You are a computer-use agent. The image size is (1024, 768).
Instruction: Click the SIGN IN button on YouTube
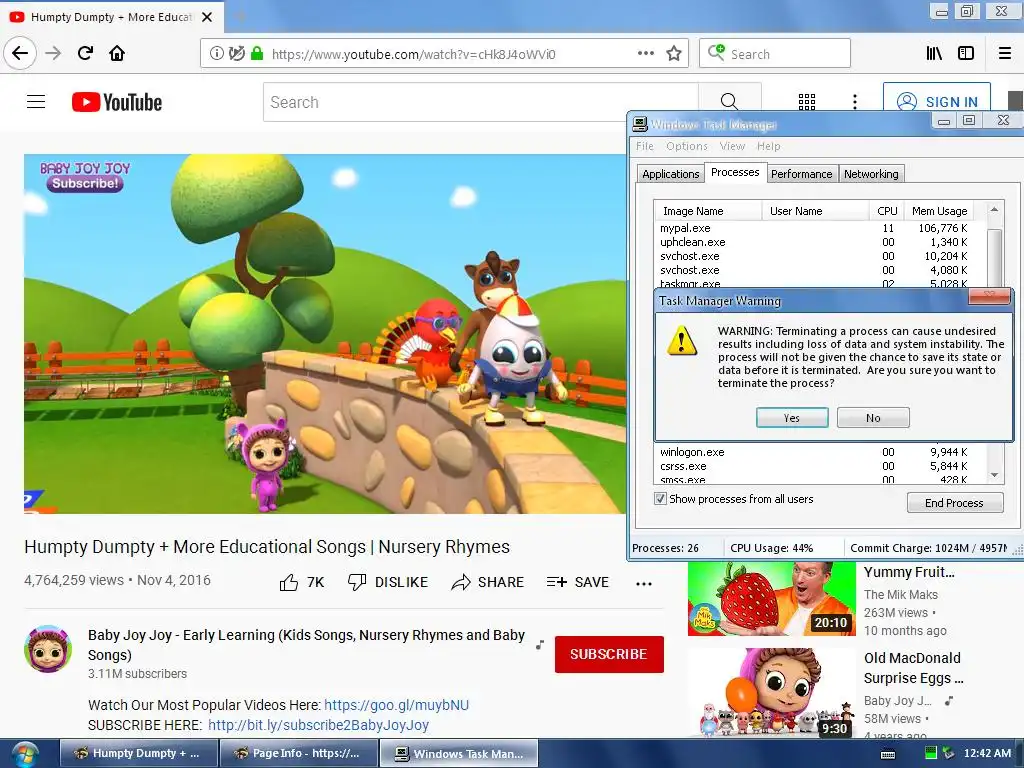[936, 102]
